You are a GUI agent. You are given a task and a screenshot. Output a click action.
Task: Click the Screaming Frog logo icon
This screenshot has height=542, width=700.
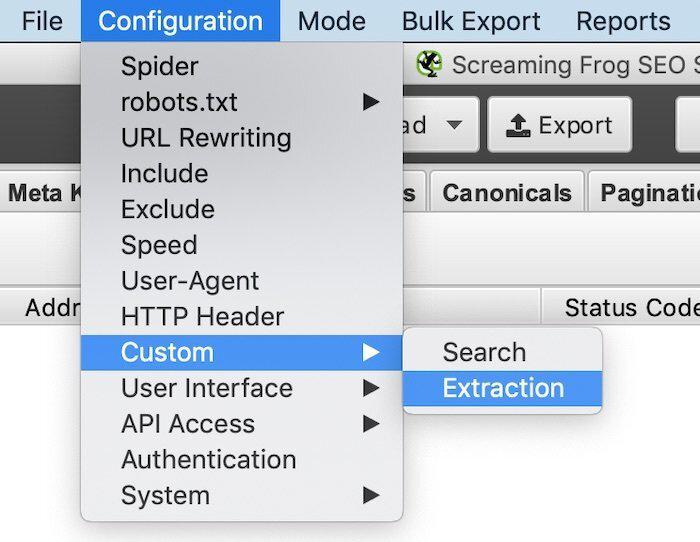[x=429, y=65]
